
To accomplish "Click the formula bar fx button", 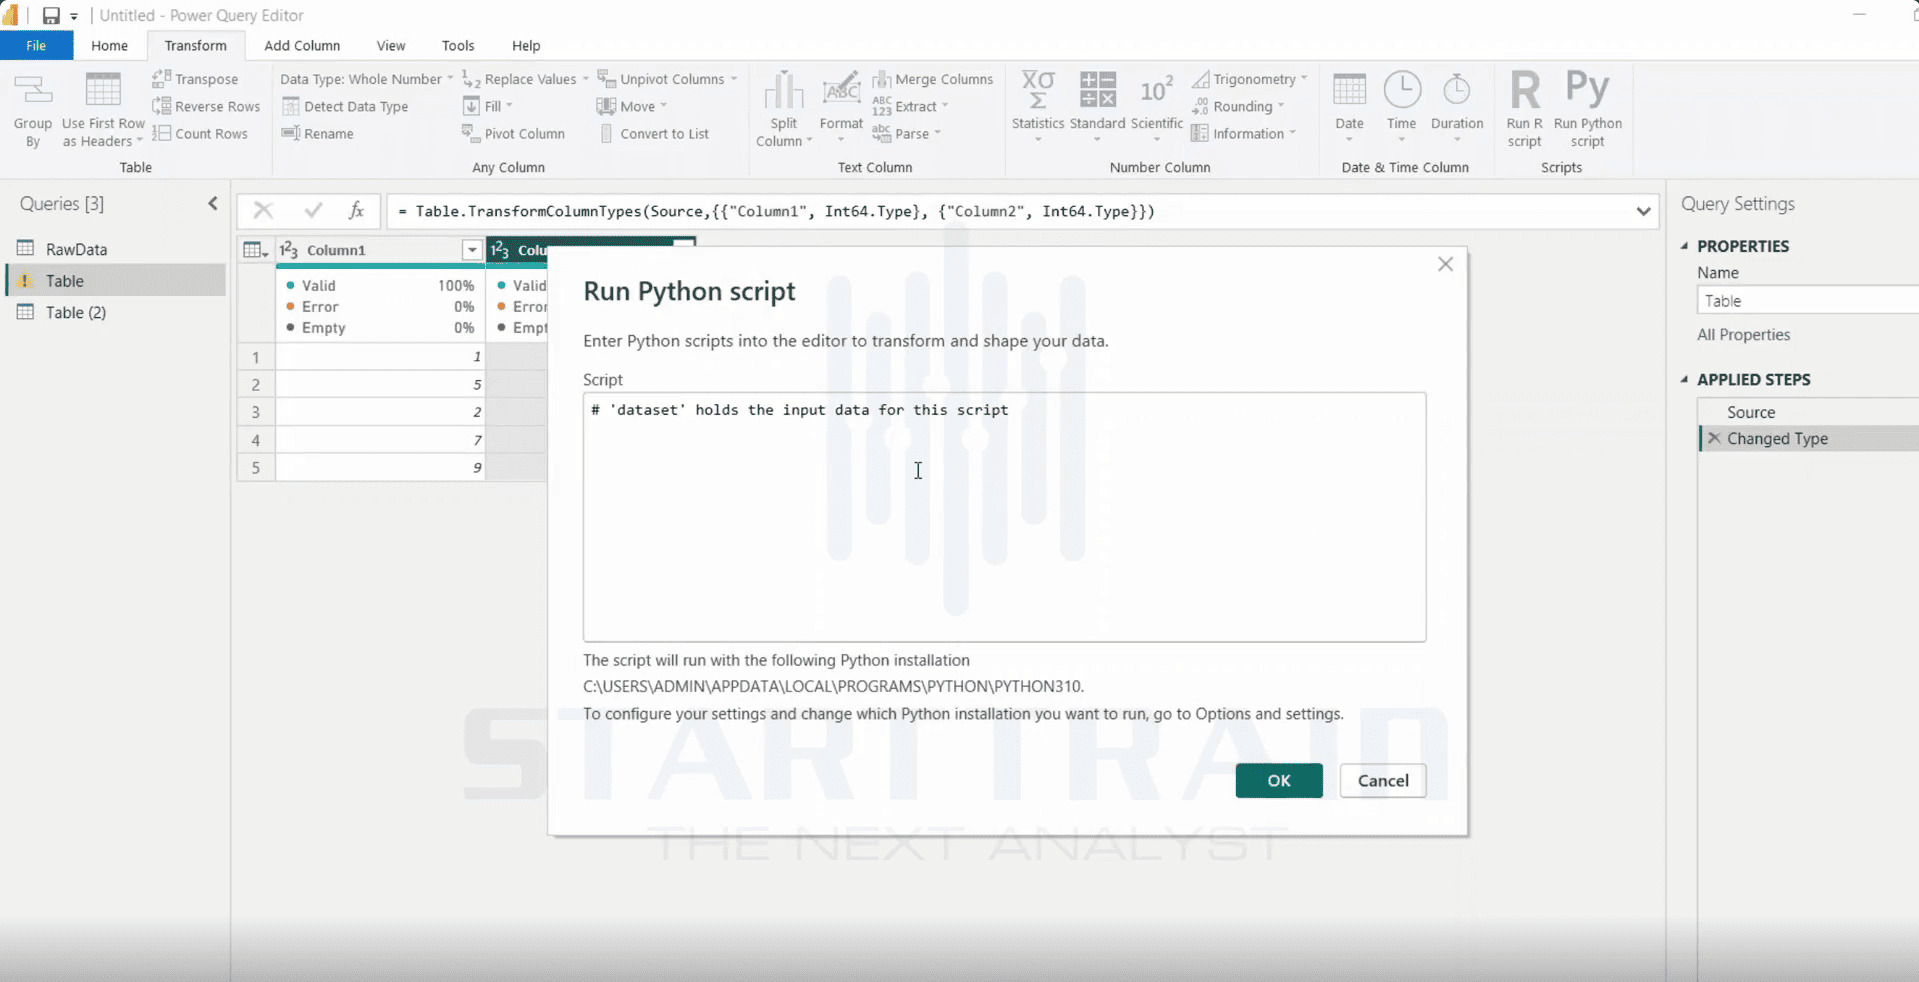I will coord(355,210).
